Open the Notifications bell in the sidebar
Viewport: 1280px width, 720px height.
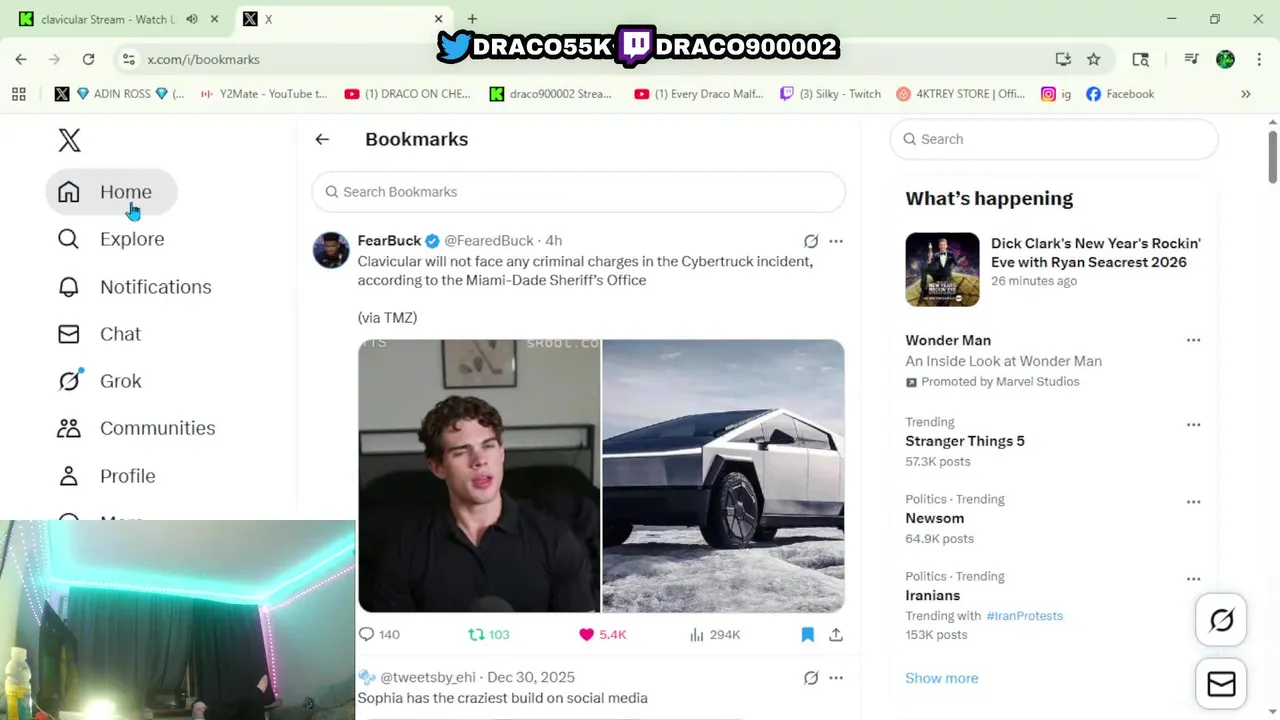[x=69, y=287]
